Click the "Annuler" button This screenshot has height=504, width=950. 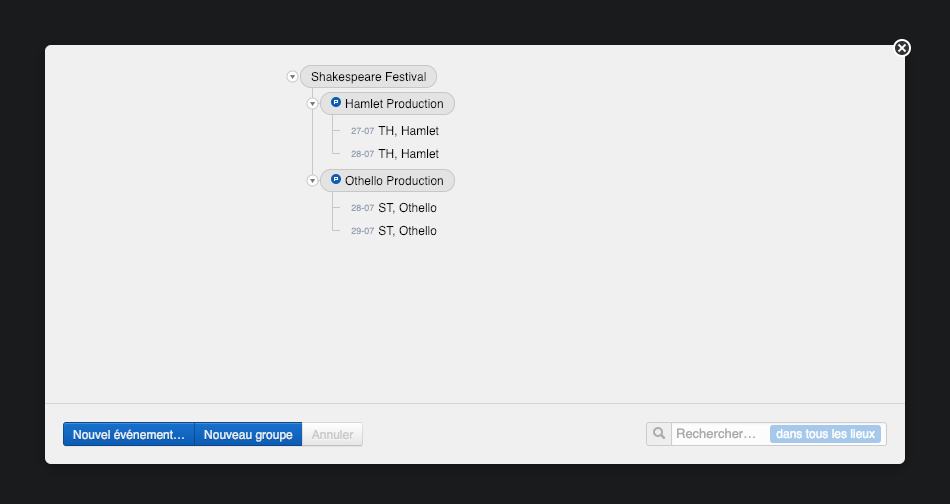pos(332,435)
